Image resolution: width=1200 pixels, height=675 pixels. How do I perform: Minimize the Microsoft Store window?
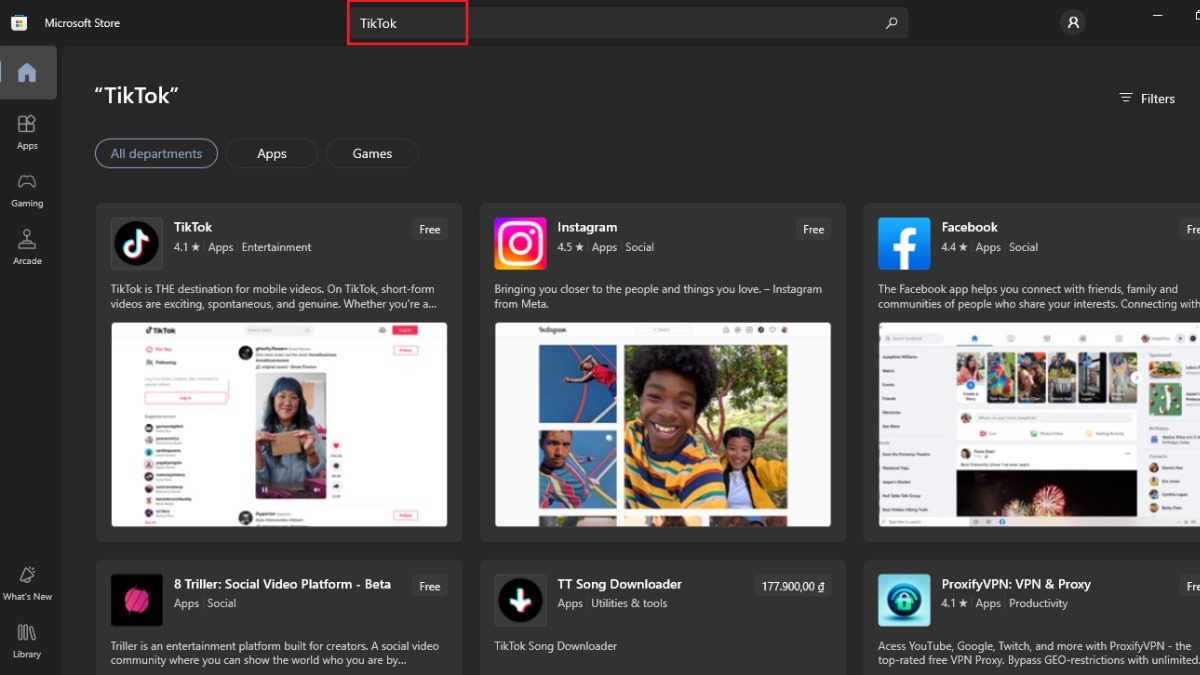[1157, 14]
